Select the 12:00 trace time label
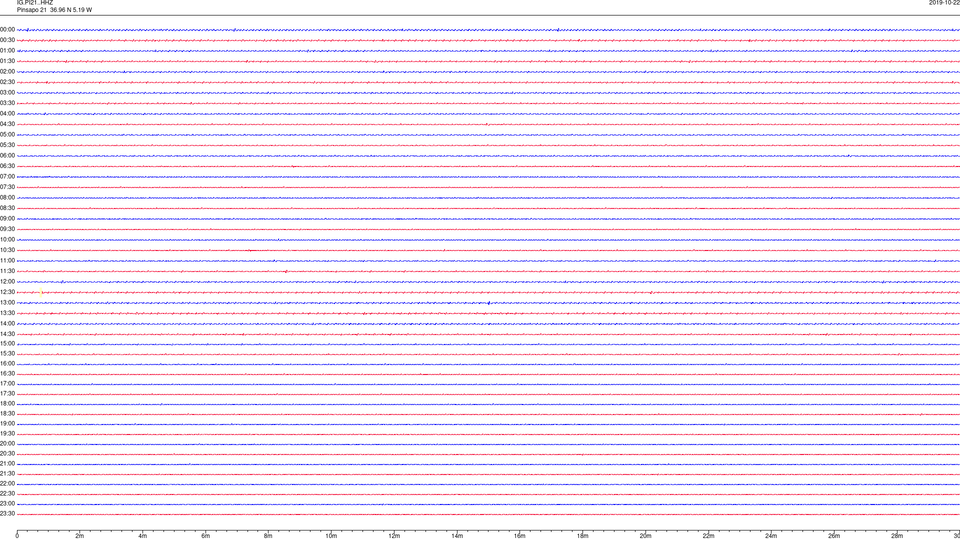This screenshot has width=960, height=540. coord(7,282)
